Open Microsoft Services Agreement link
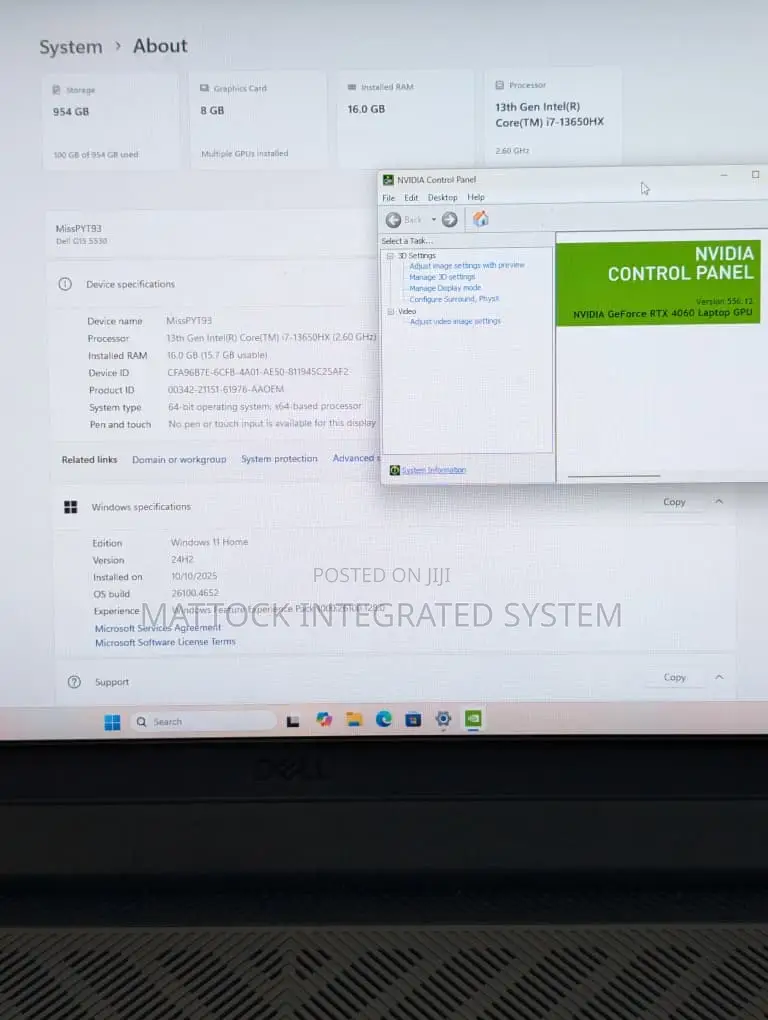The height and width of the screenshot is (1020, 768). (158, 628)
